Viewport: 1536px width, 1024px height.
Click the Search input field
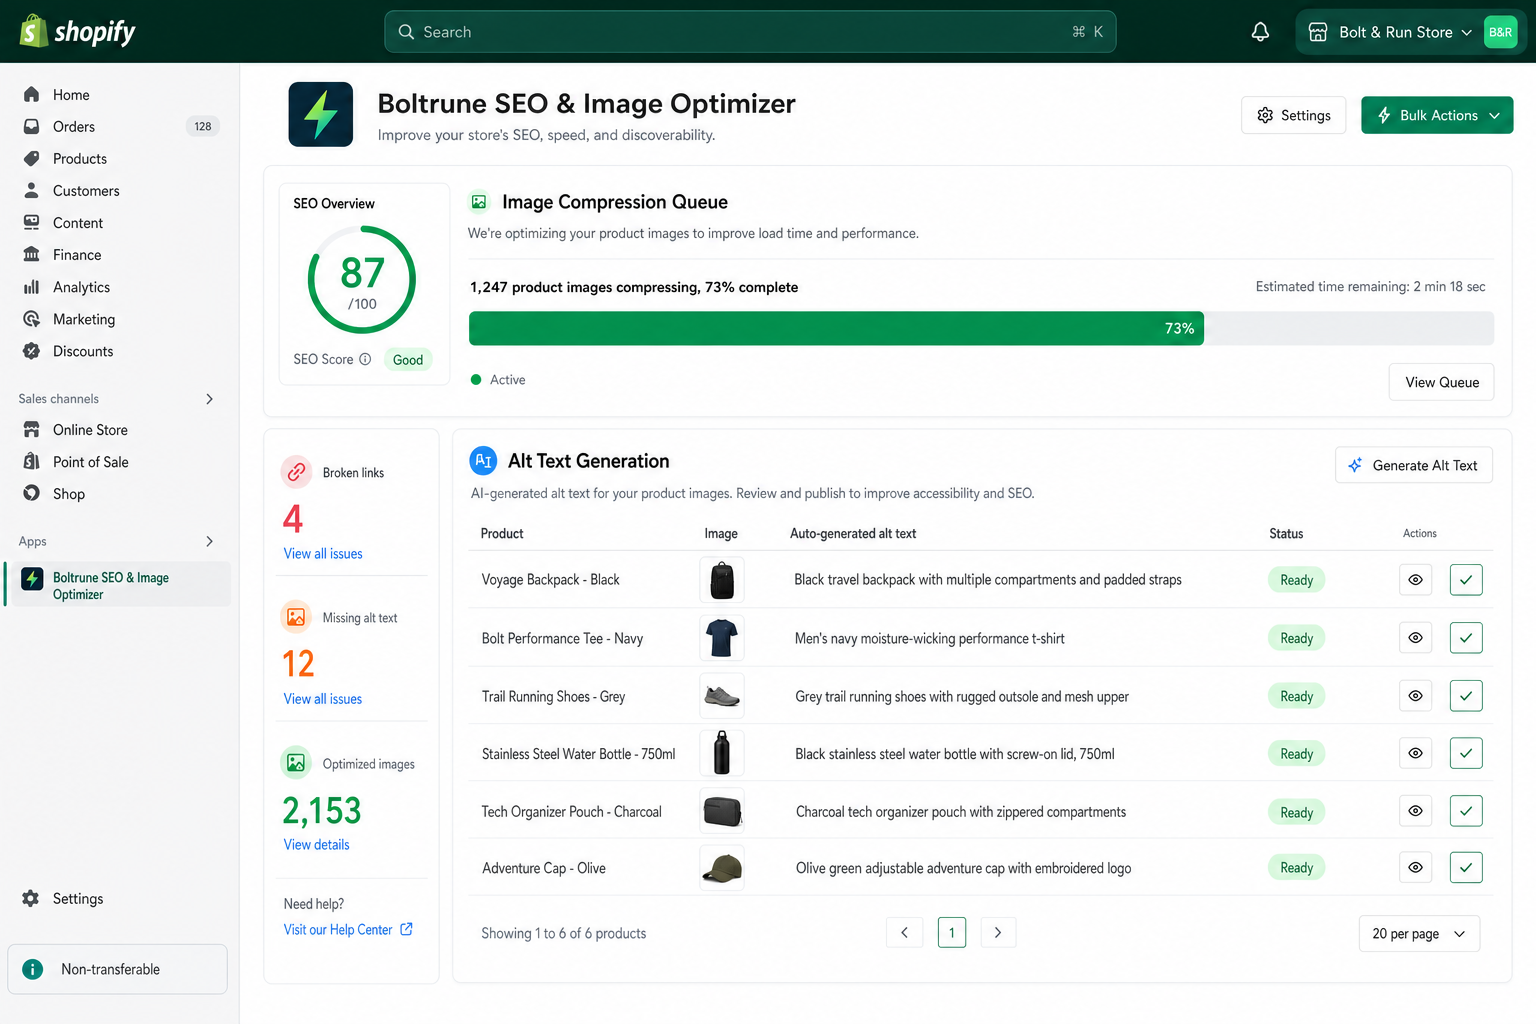[750, 32]
